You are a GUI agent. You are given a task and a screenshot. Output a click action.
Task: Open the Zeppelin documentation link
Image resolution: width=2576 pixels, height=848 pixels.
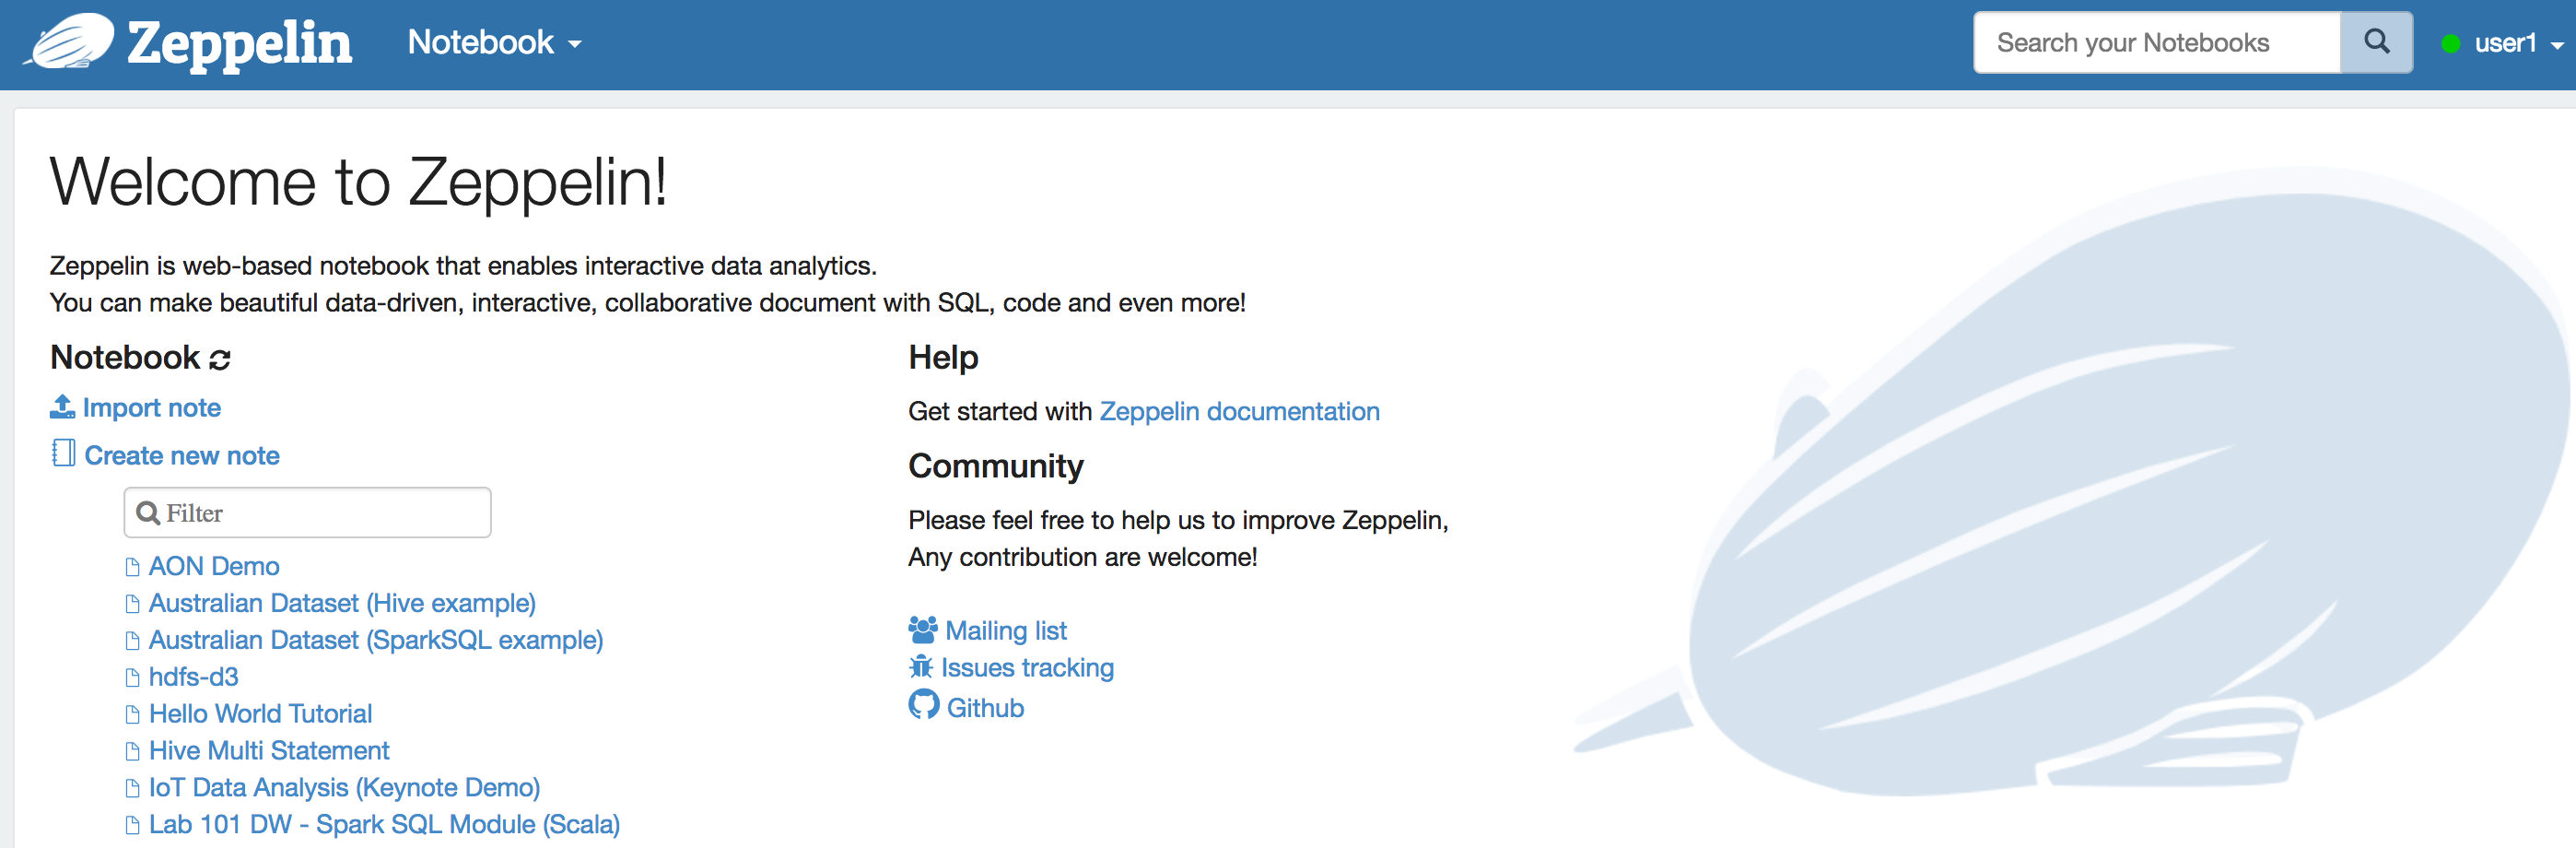(x=1240, y=411)
